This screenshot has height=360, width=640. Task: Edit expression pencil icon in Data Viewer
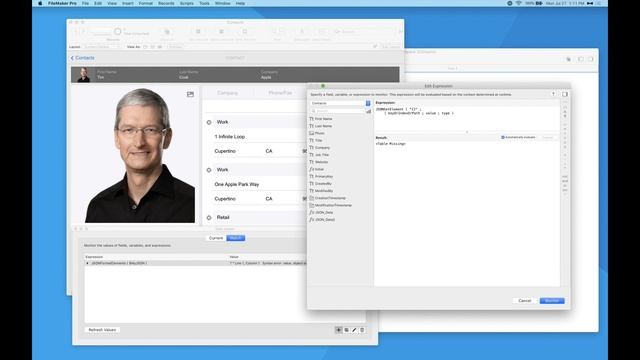click(x=354, y=330)
